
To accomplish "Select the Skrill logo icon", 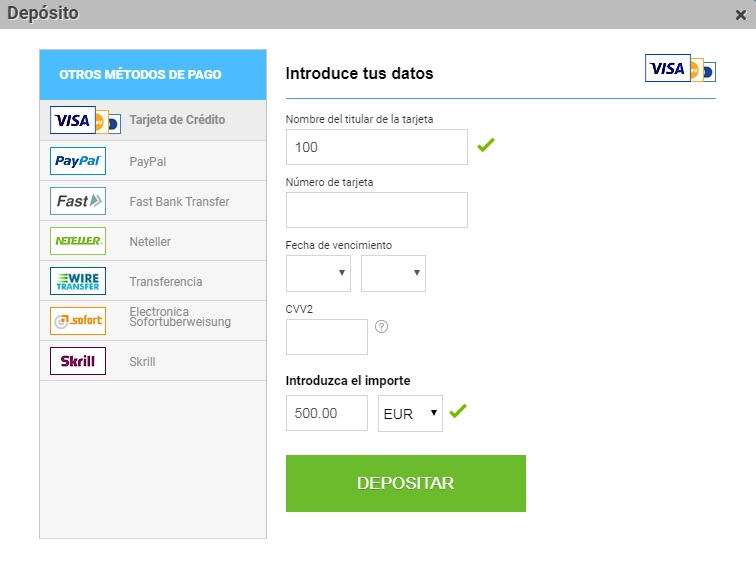I will pos(78,361).
